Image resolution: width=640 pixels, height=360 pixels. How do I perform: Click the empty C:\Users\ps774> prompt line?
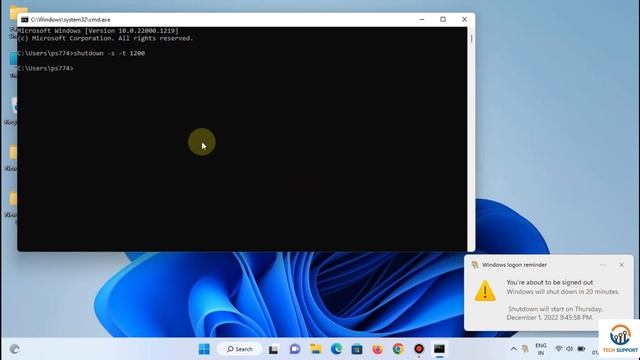45,69
